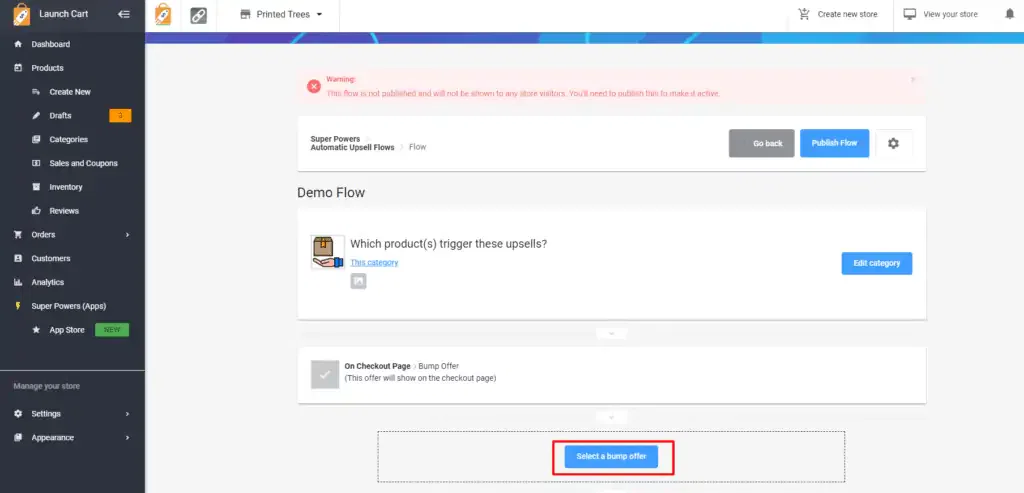1024x493 pixels.
Task: Click Super Powers breadcrumb link
Action: [x=335, y=139]
